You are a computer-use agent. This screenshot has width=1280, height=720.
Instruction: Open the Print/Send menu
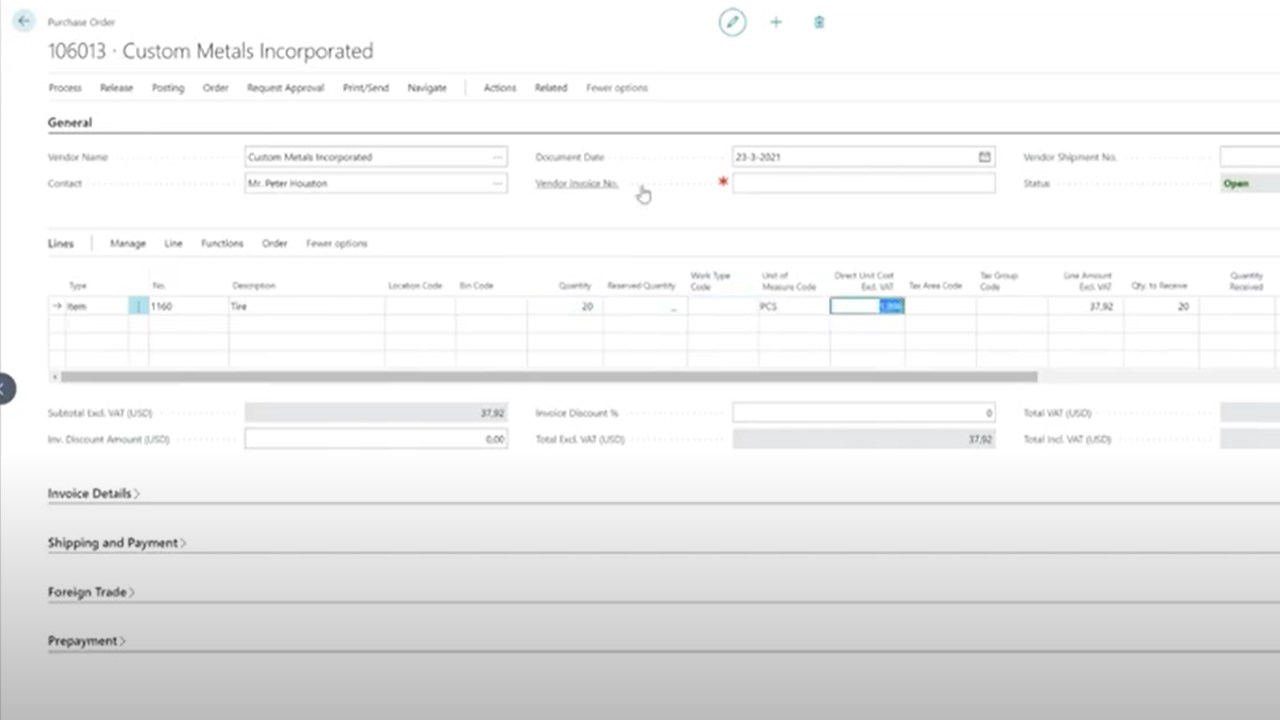click(x=366, y=88)
